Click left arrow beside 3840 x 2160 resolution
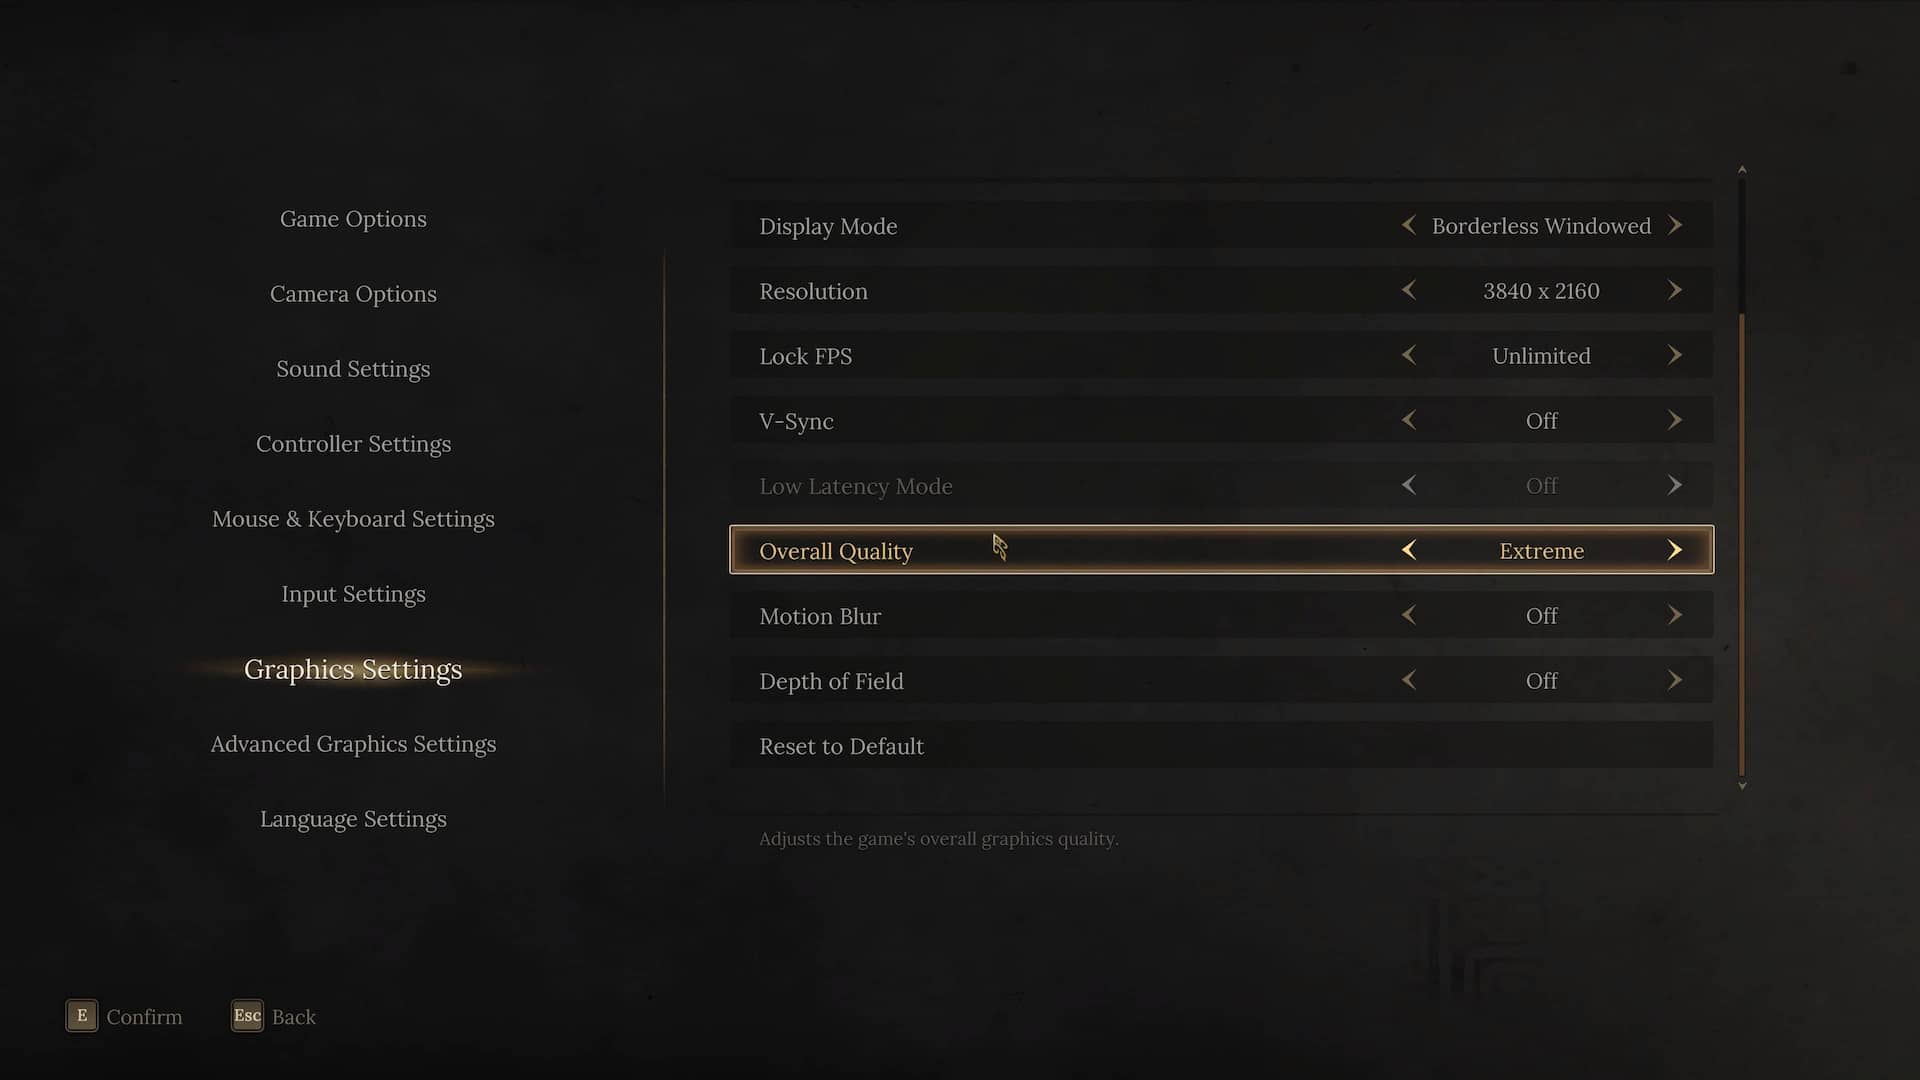The height and width of the screenshot is (1080, 1920). pyautogui.click(x=1409, y=290)
